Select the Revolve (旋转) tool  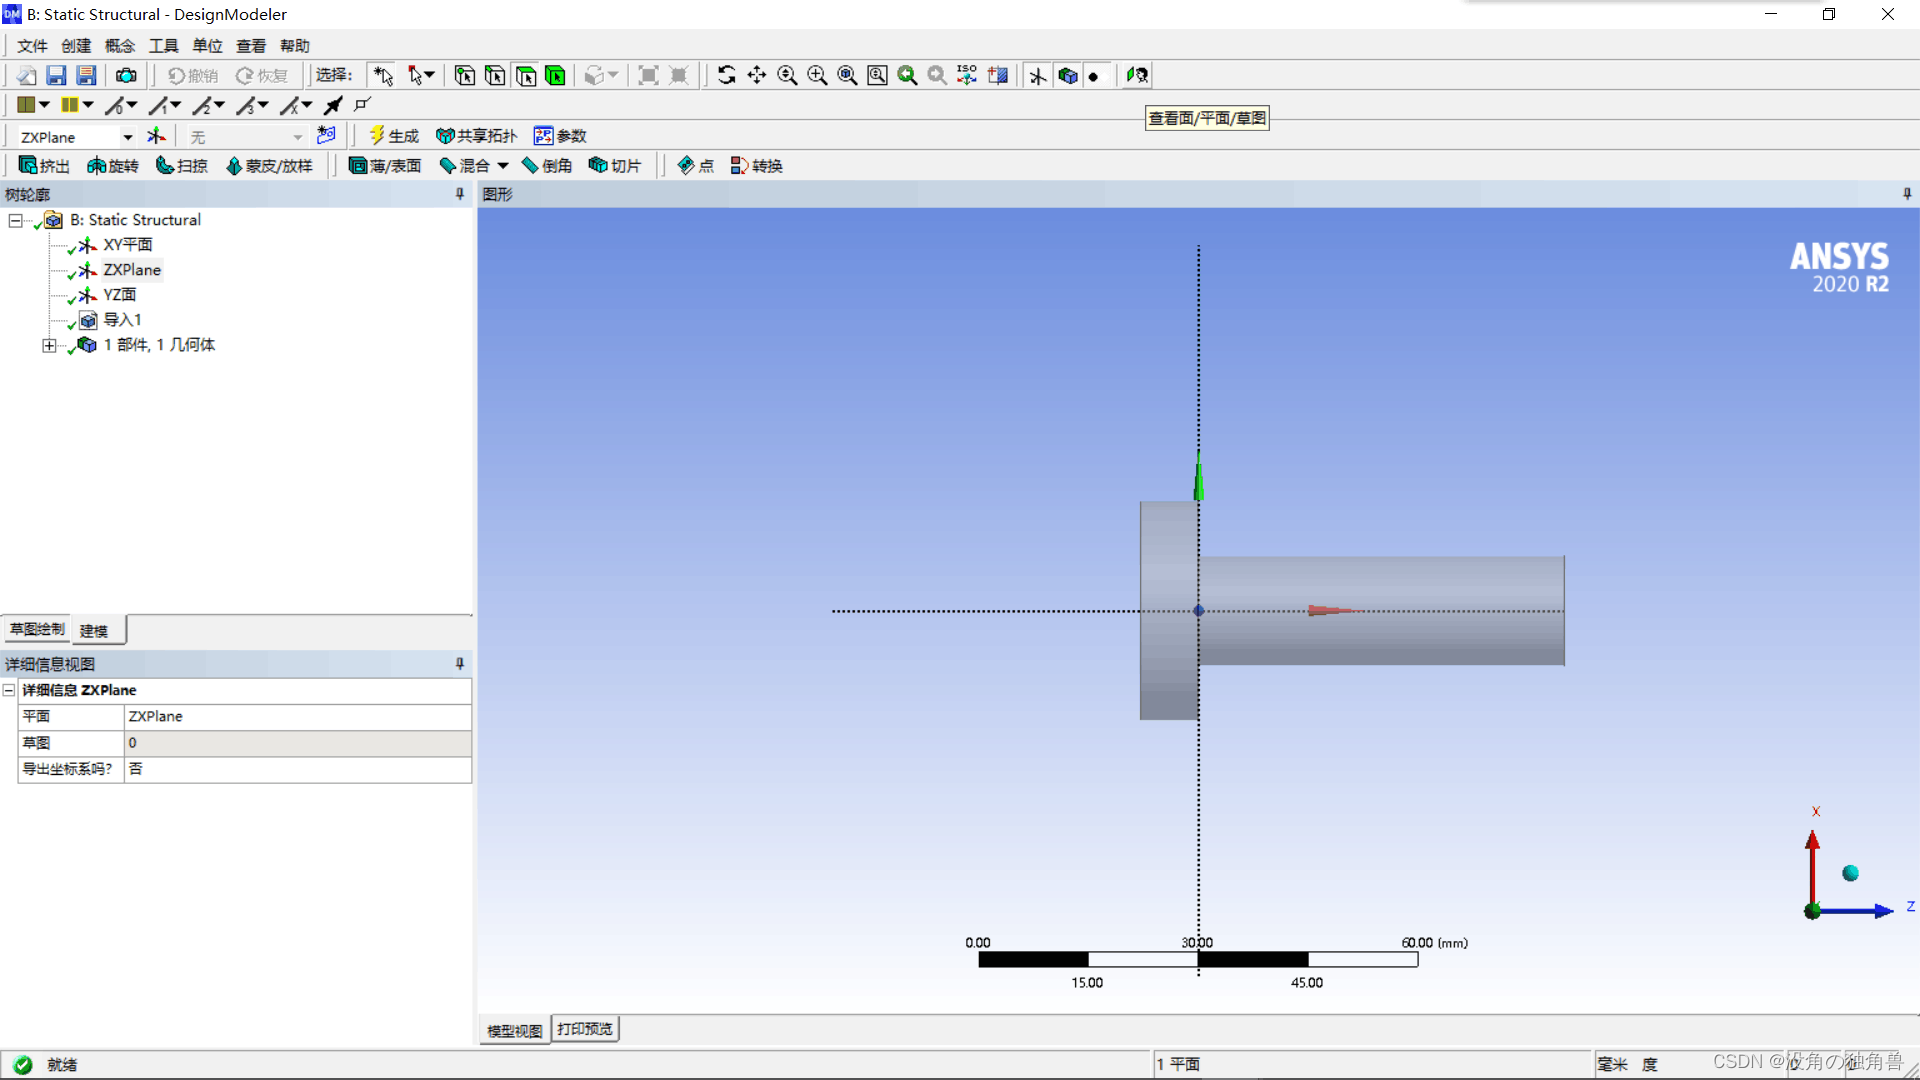pyautogui.click(x=112, y=166)
